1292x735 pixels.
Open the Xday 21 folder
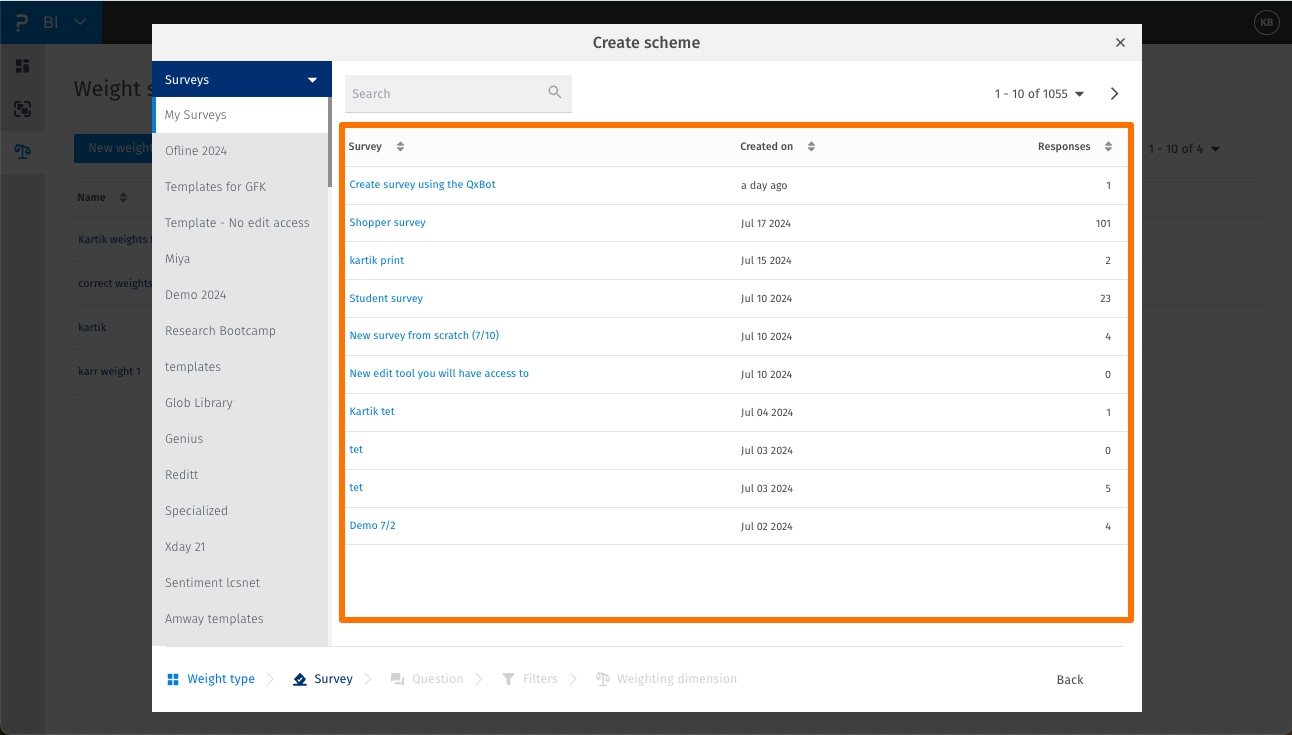click(240, 547)
